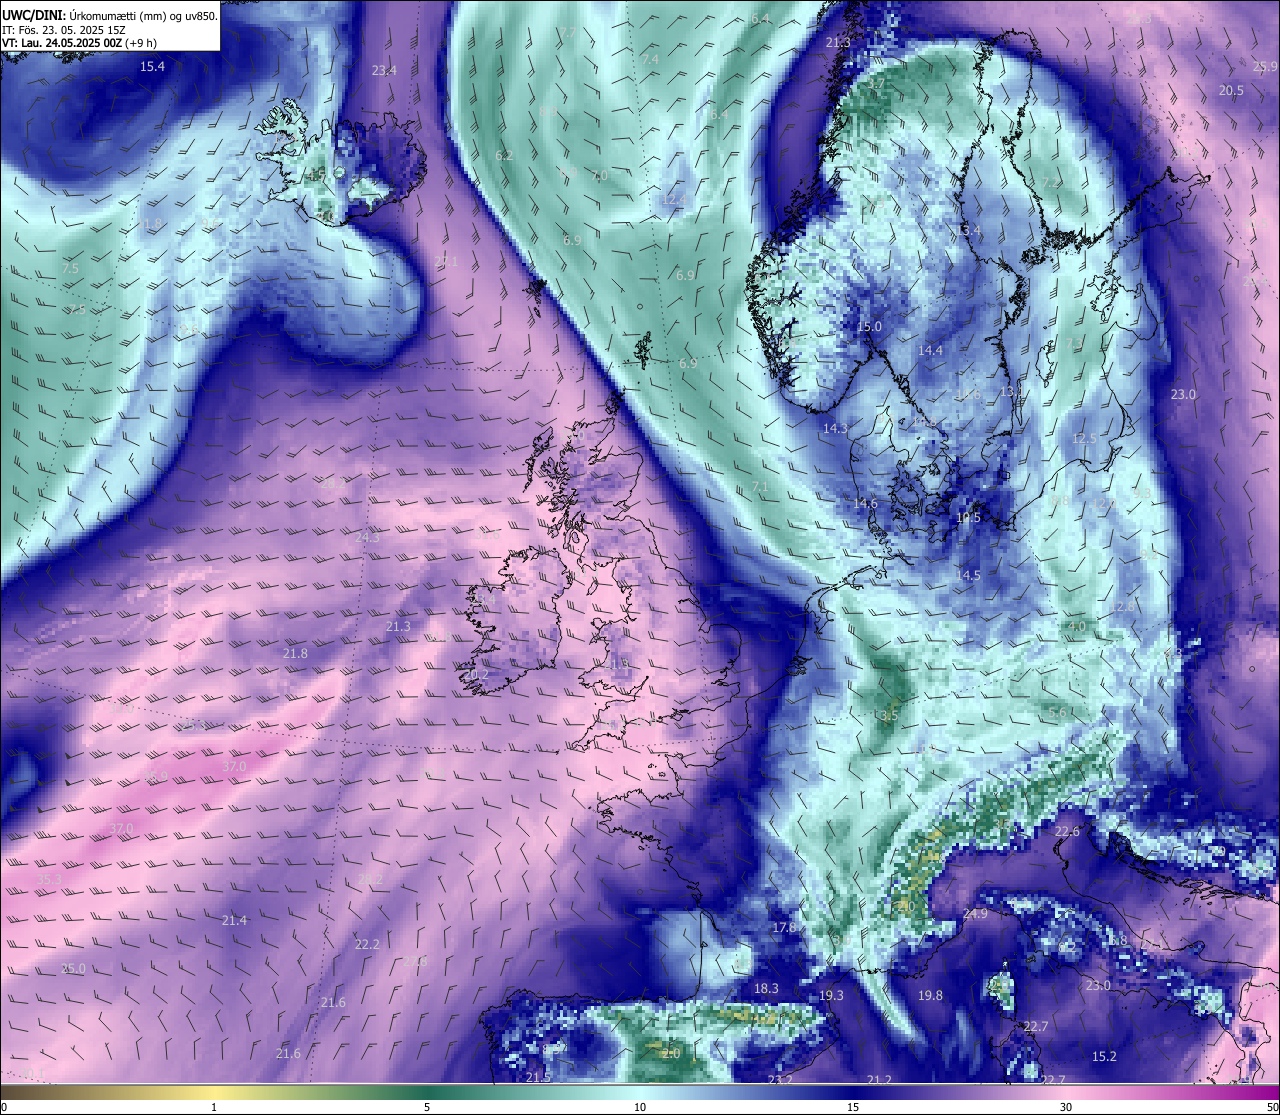Click the 20.5 value label

(1231, 90)
